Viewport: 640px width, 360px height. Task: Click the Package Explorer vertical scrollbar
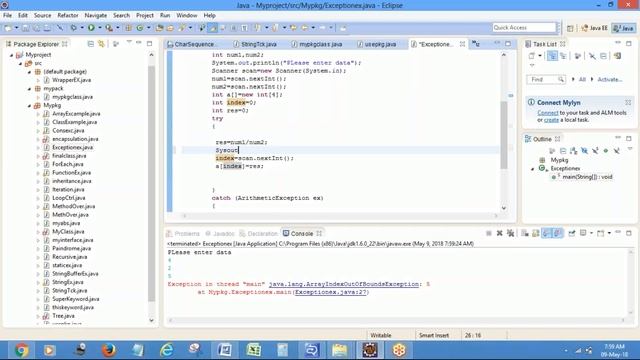click(x=151, y=184)
